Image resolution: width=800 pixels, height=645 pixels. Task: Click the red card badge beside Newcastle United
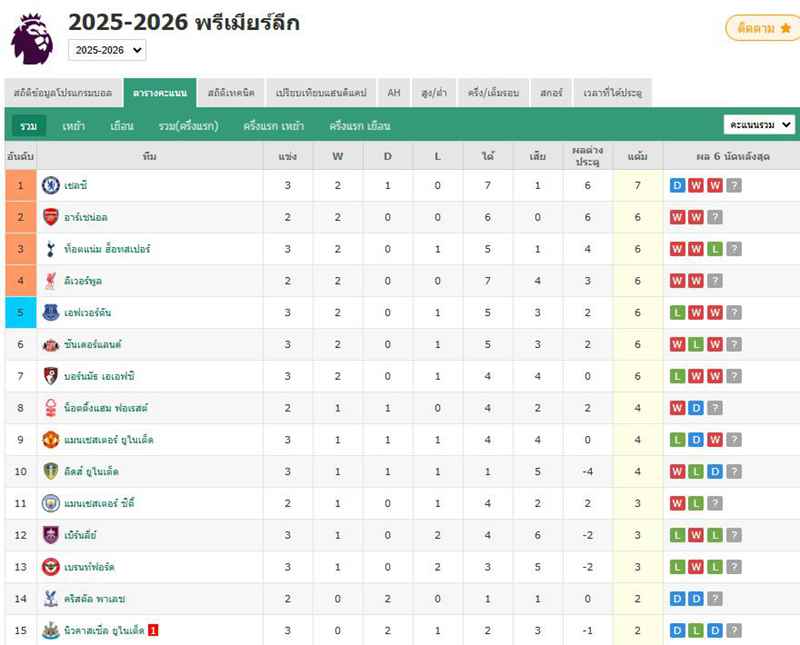click(153, 630)
